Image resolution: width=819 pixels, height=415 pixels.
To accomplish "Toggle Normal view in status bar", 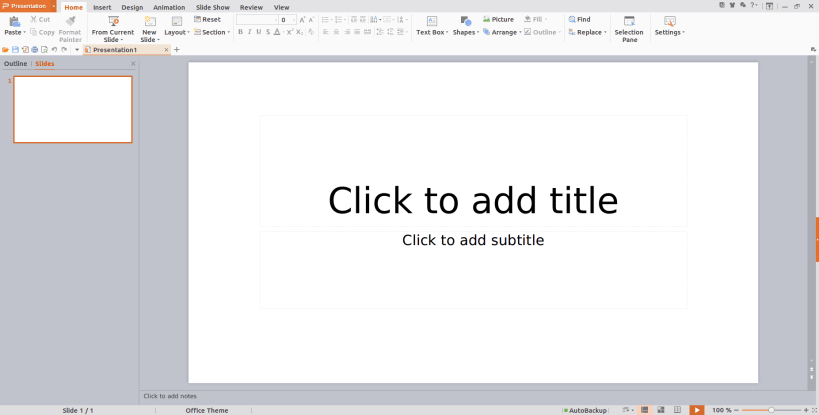I will tap(645, 410).
